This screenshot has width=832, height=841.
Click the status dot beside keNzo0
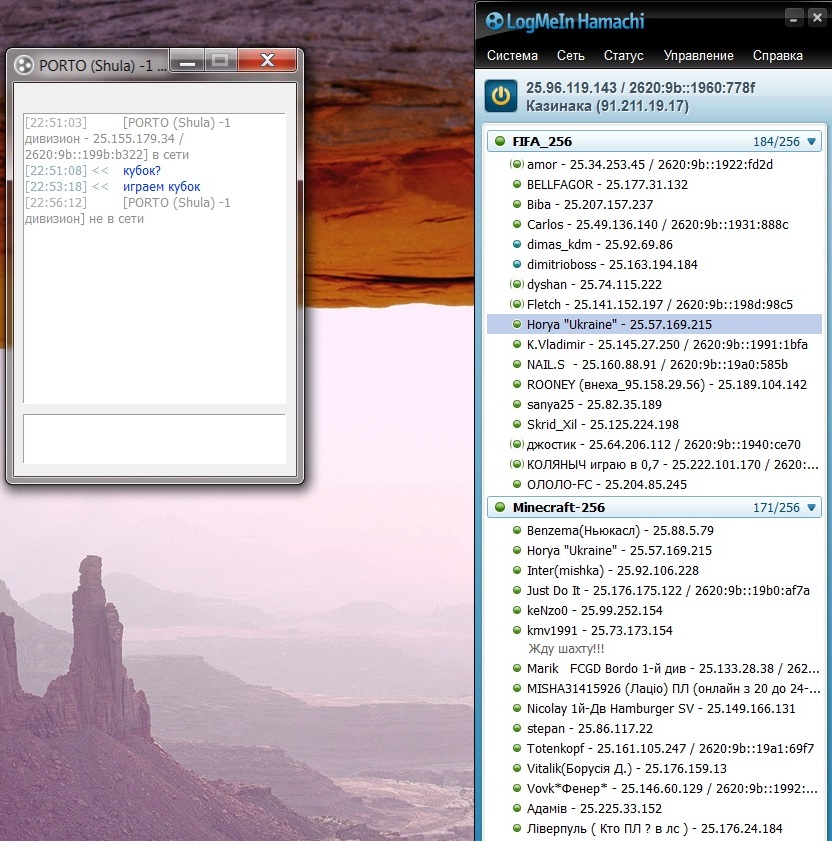click(517, 610)
